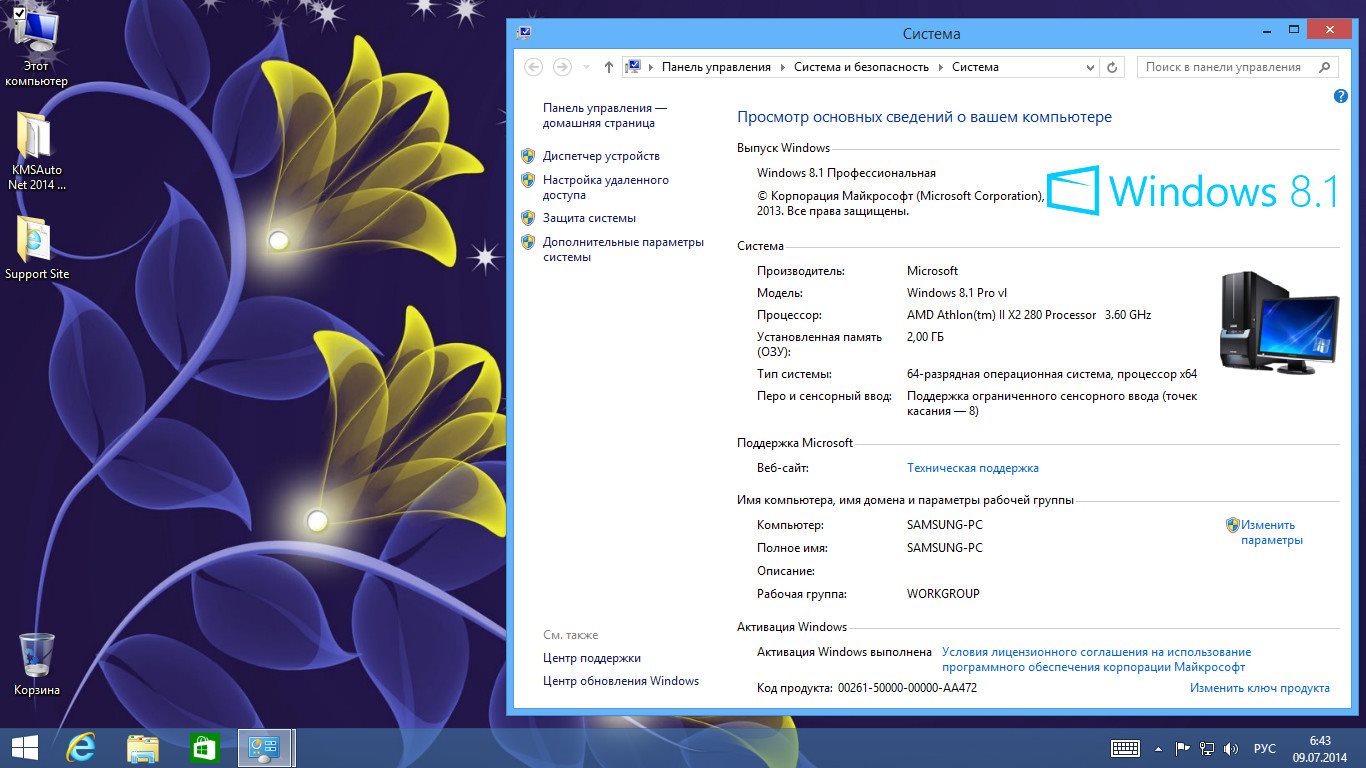
Task: Show hidden tray icons arrow
Action: click(1158, 748)
